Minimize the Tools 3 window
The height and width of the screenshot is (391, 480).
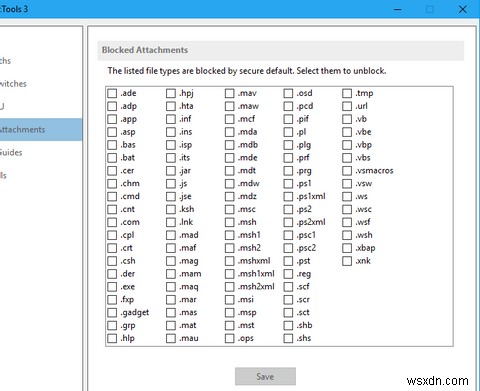398,9
